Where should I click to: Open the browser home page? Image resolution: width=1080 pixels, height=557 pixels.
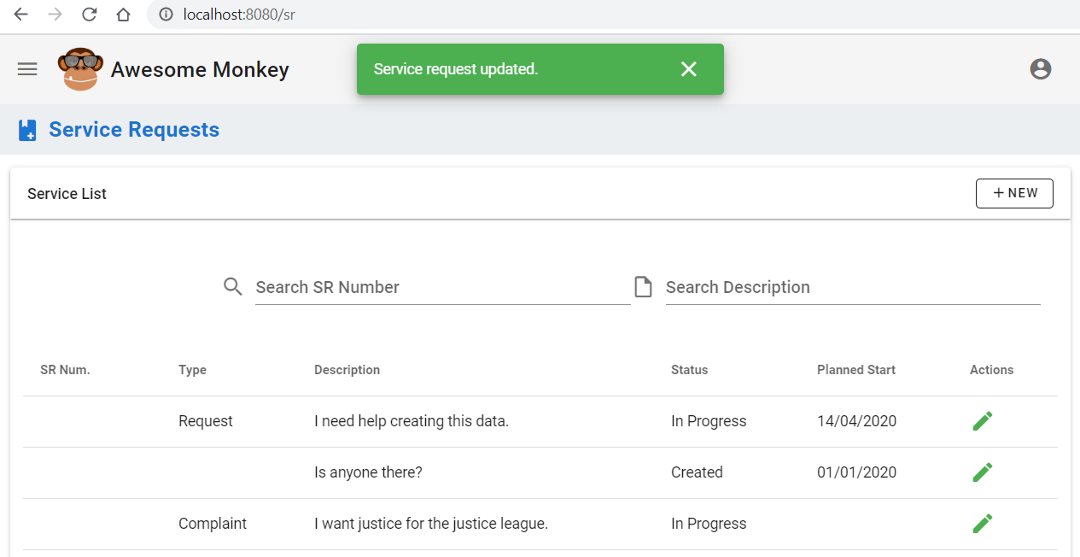[x=123, y=14]
